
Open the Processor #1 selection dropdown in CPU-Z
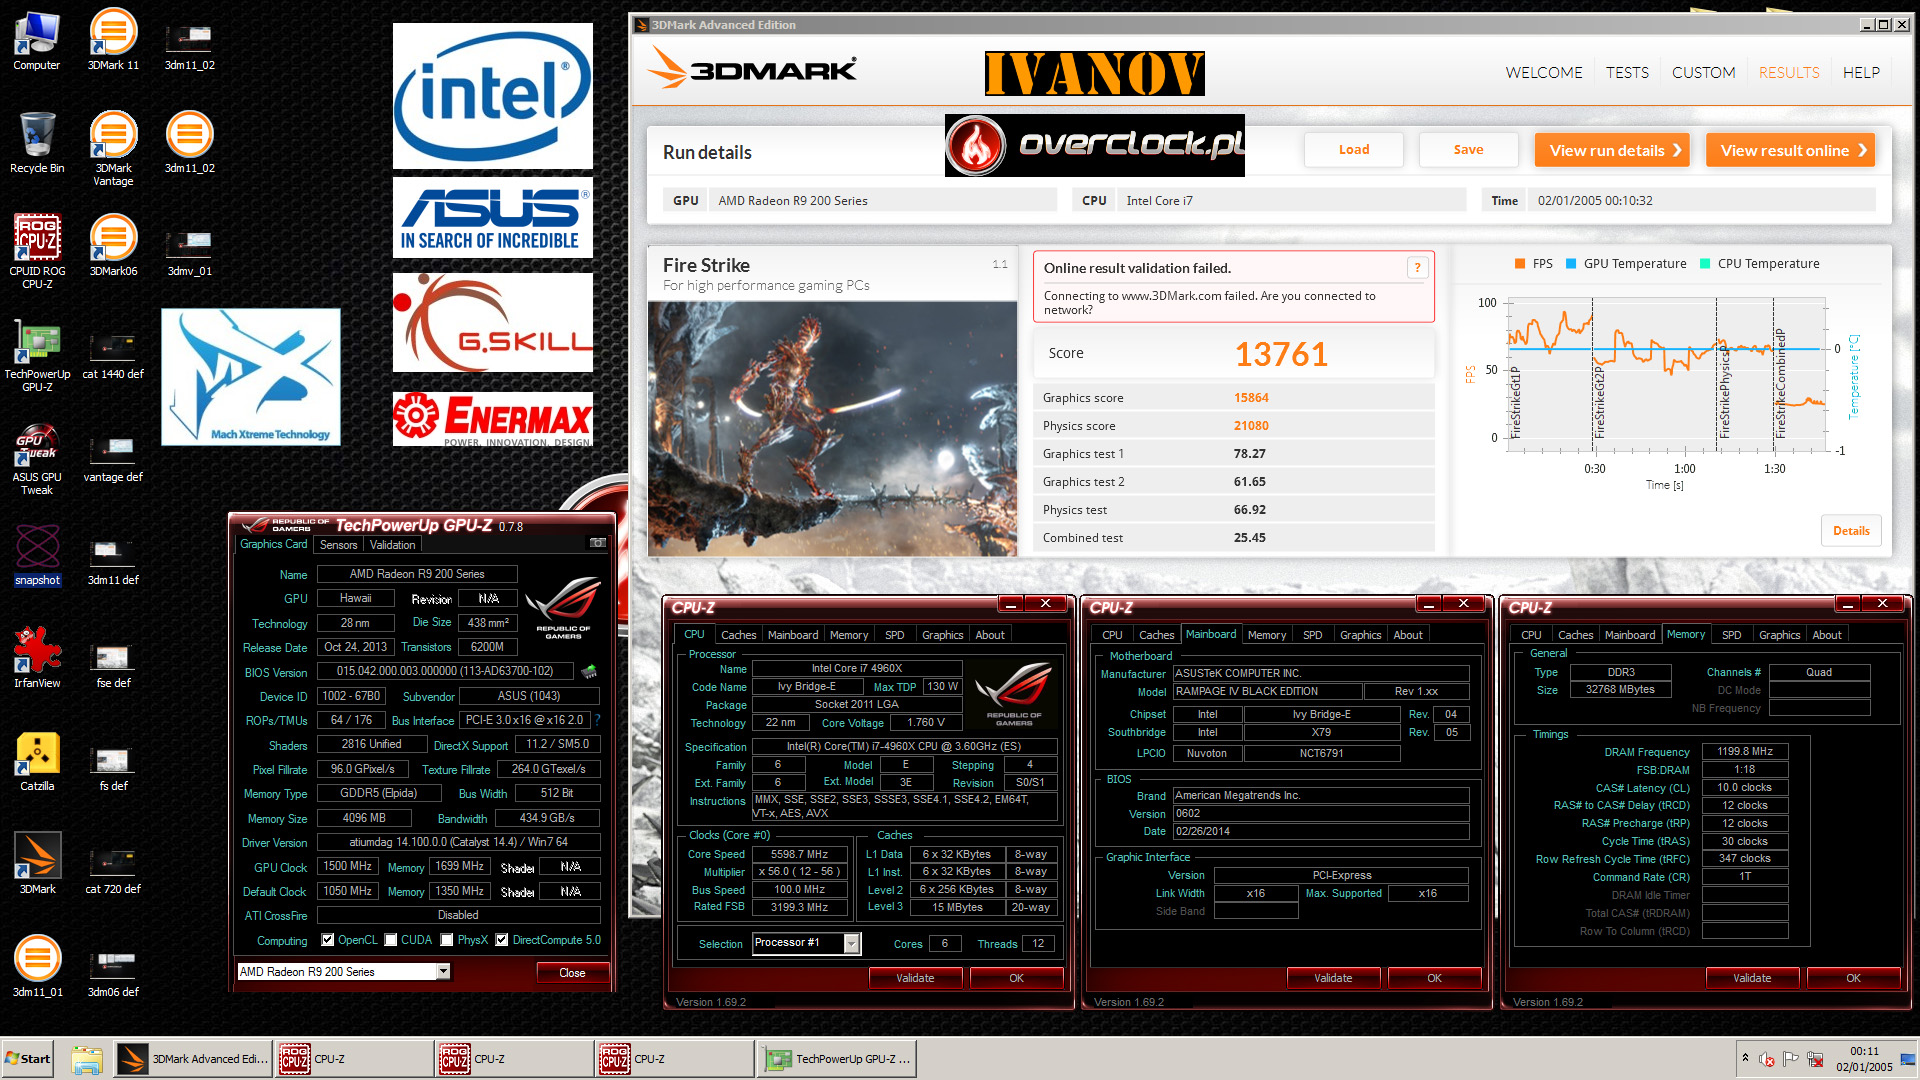coord(851,943)
